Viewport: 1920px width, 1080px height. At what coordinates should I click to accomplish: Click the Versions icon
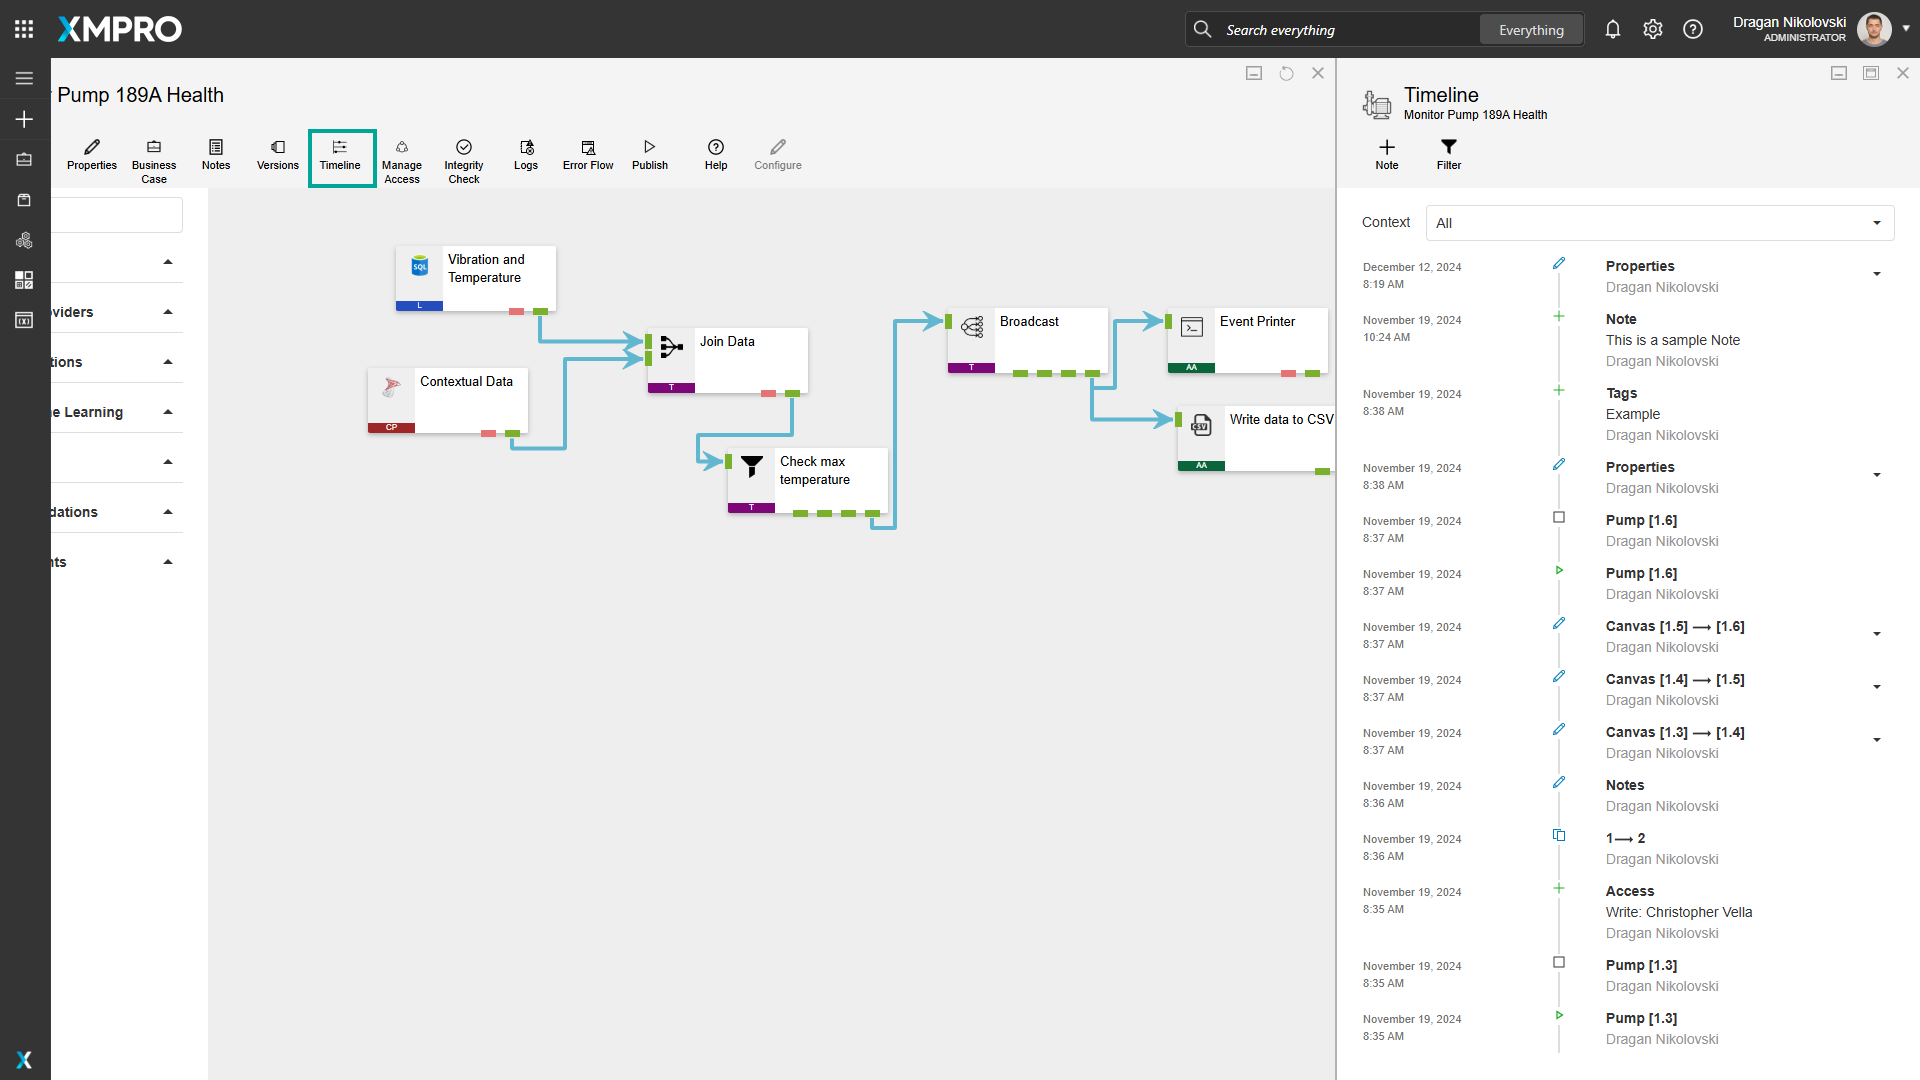click(x=277, y=157)
